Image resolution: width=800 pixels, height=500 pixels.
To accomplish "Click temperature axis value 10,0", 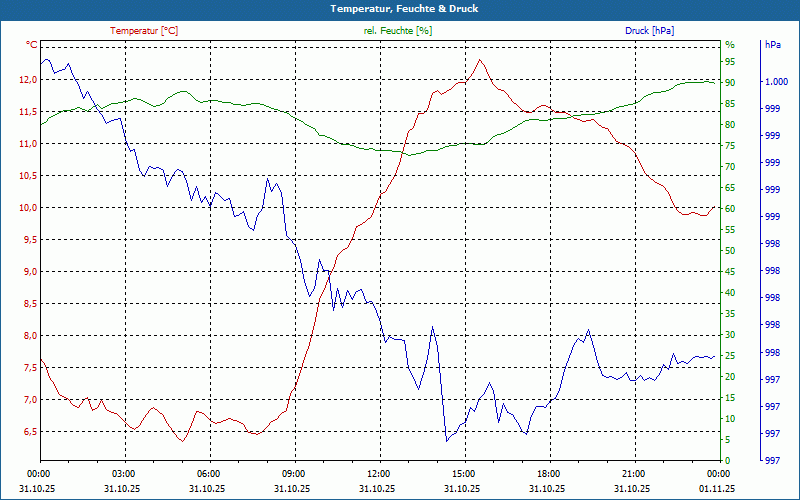I will pos(29,208).
